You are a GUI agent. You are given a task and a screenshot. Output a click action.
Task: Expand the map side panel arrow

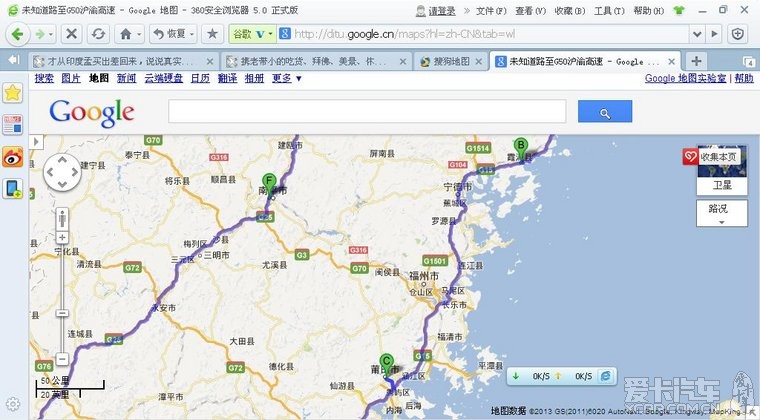click(36, 141)
